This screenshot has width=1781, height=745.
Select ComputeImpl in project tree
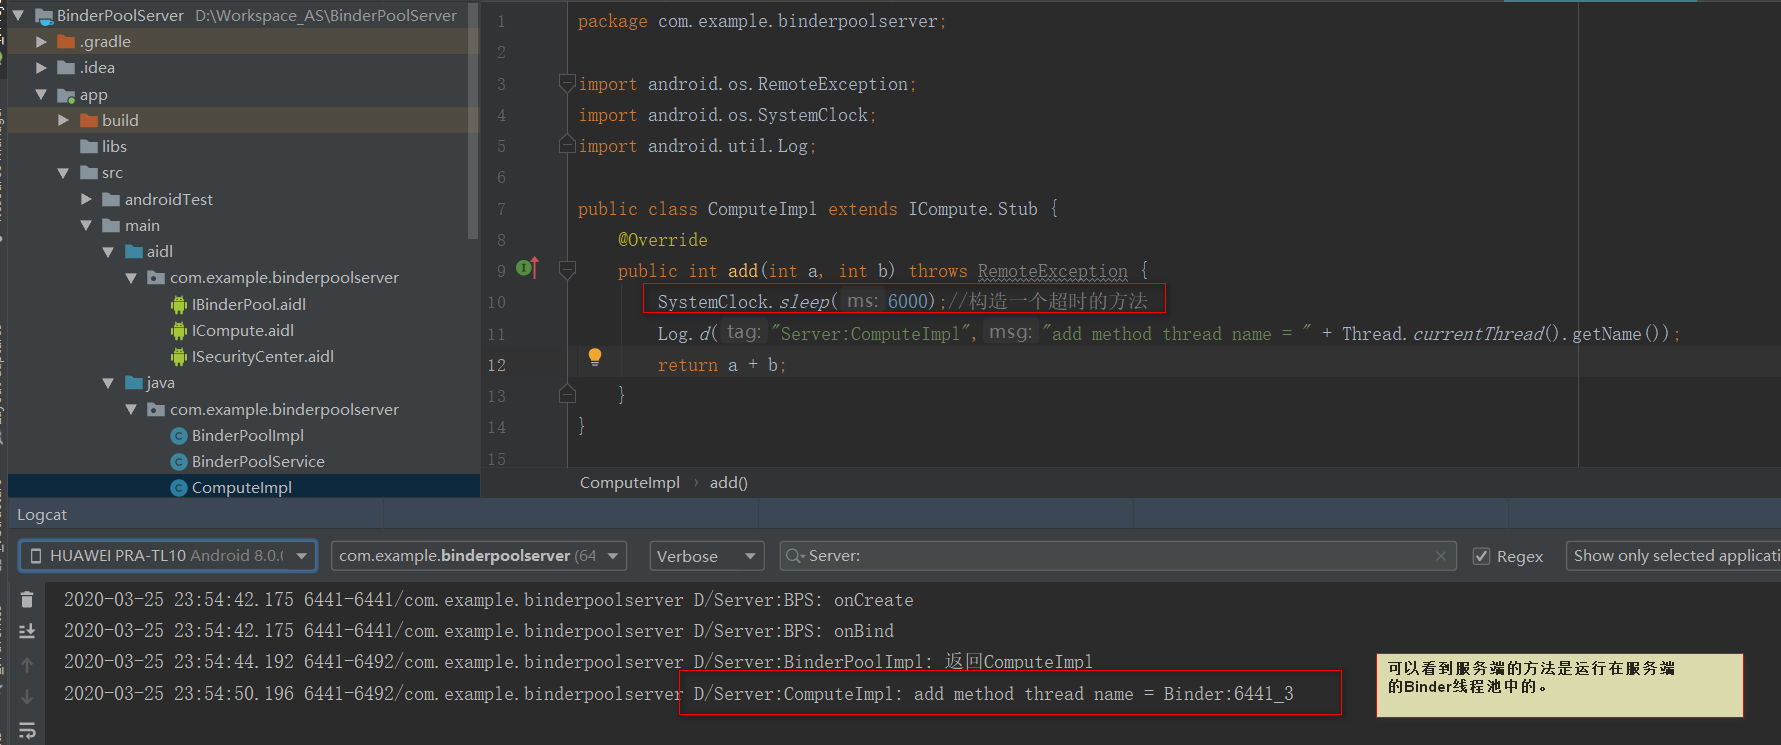(242, 488)
